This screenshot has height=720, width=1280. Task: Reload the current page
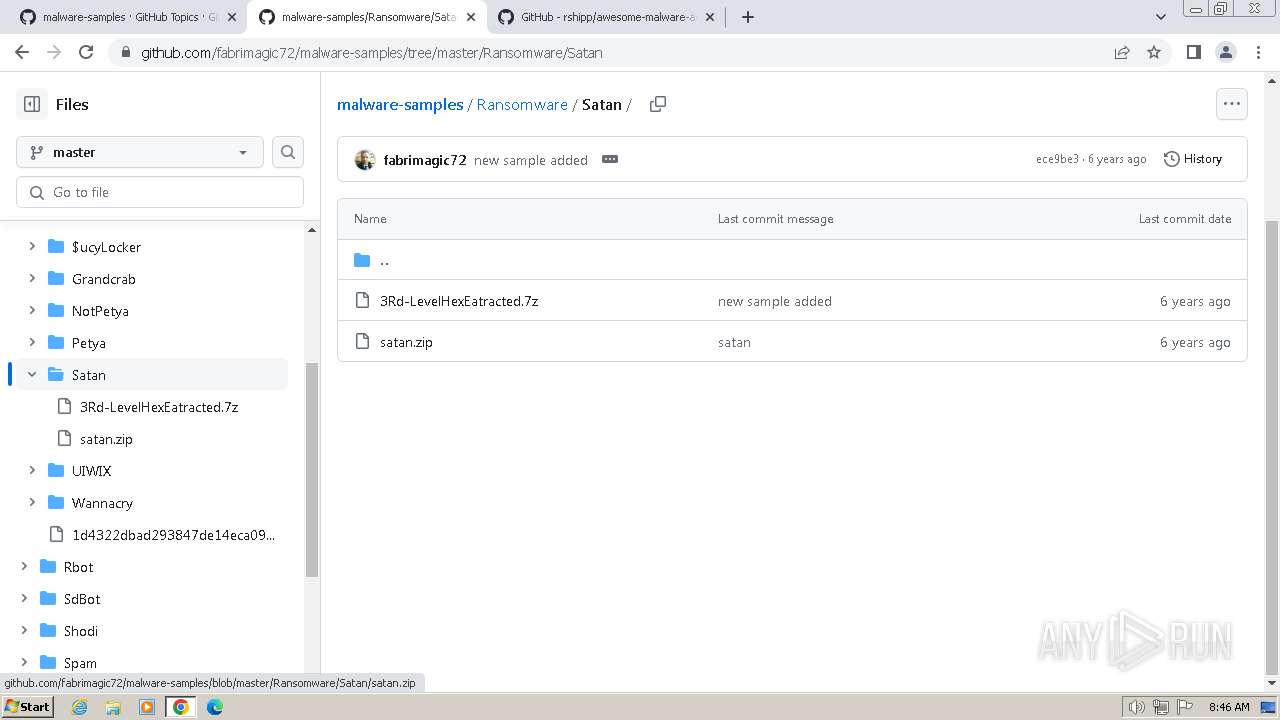click(x=86, y=52)
